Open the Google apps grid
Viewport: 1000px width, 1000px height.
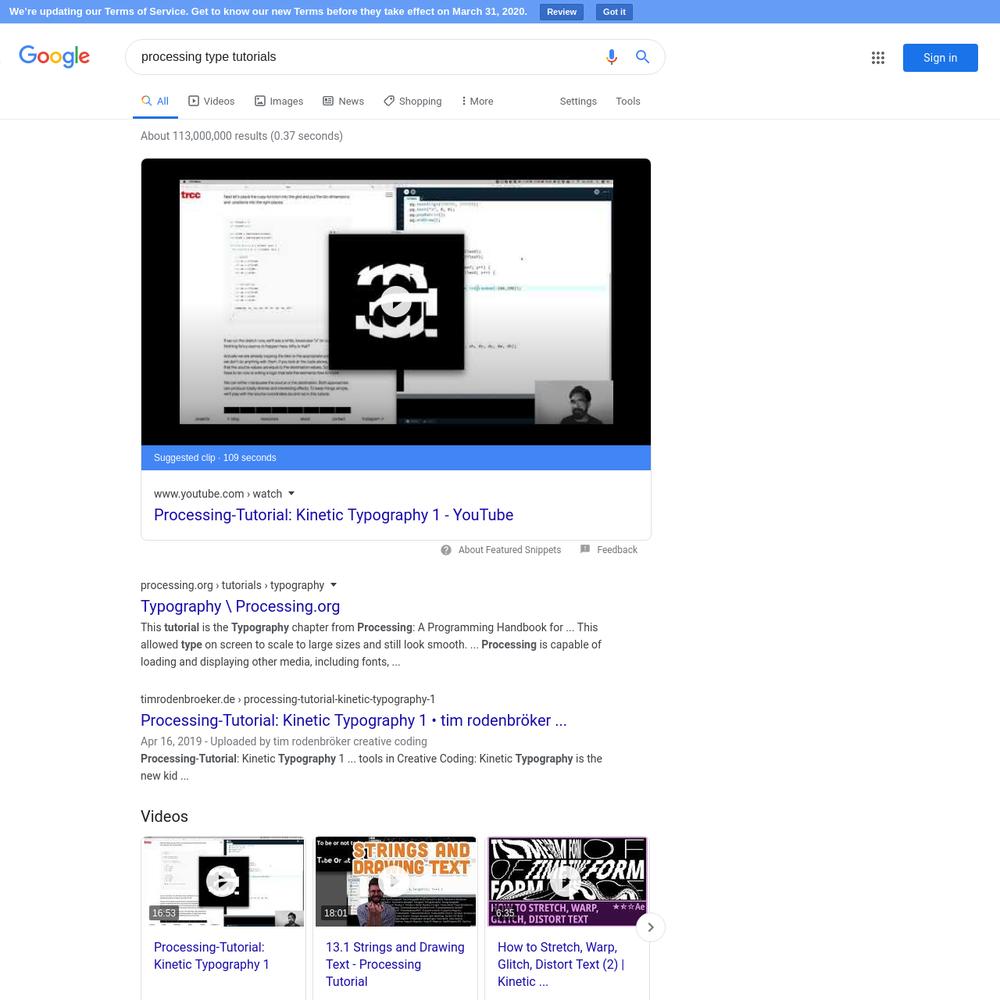coord(878,57)
